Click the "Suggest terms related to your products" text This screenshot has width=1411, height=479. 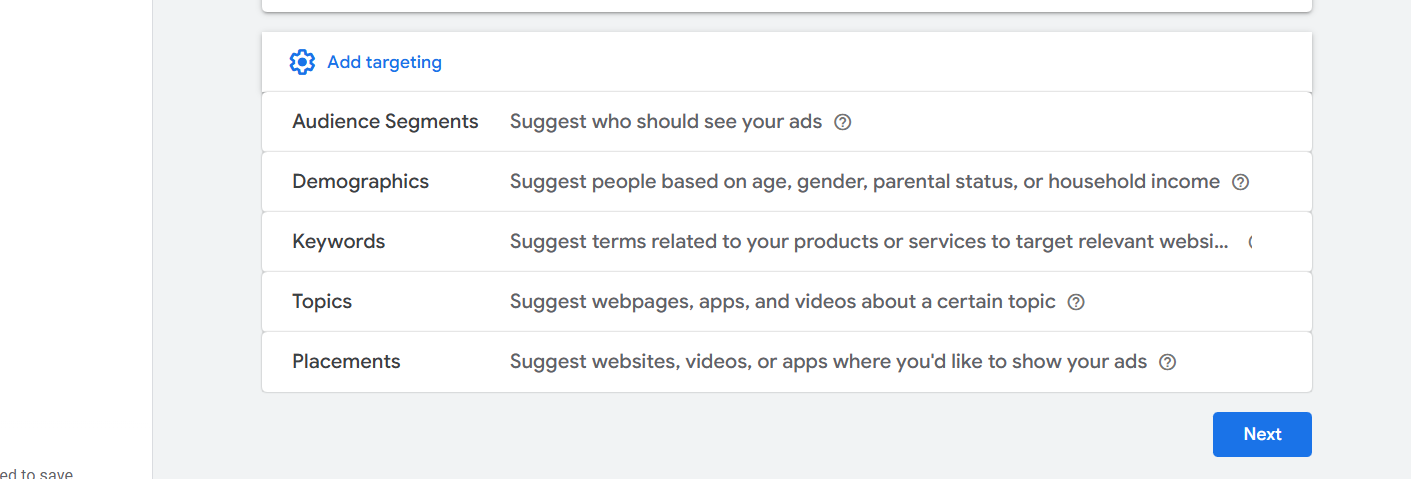868,242
